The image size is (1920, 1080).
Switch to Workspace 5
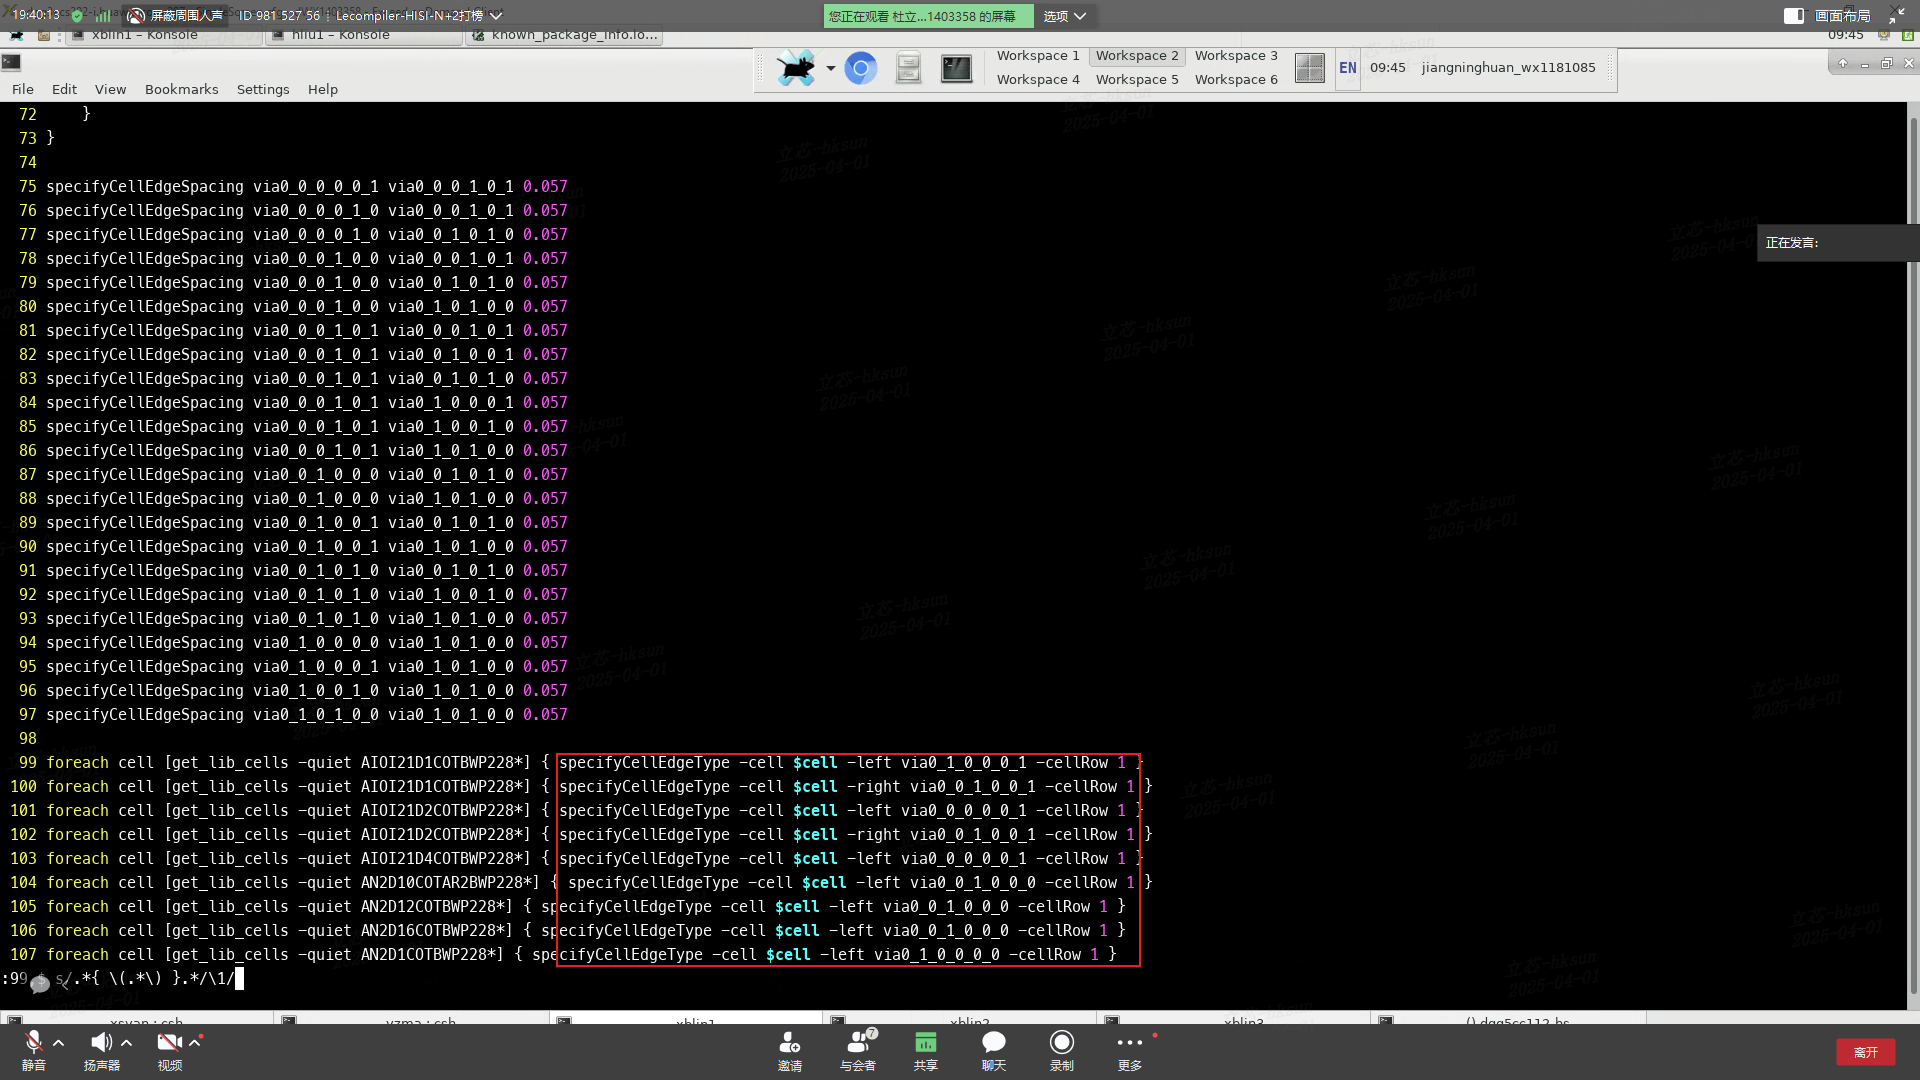(x=1136, y=79)
